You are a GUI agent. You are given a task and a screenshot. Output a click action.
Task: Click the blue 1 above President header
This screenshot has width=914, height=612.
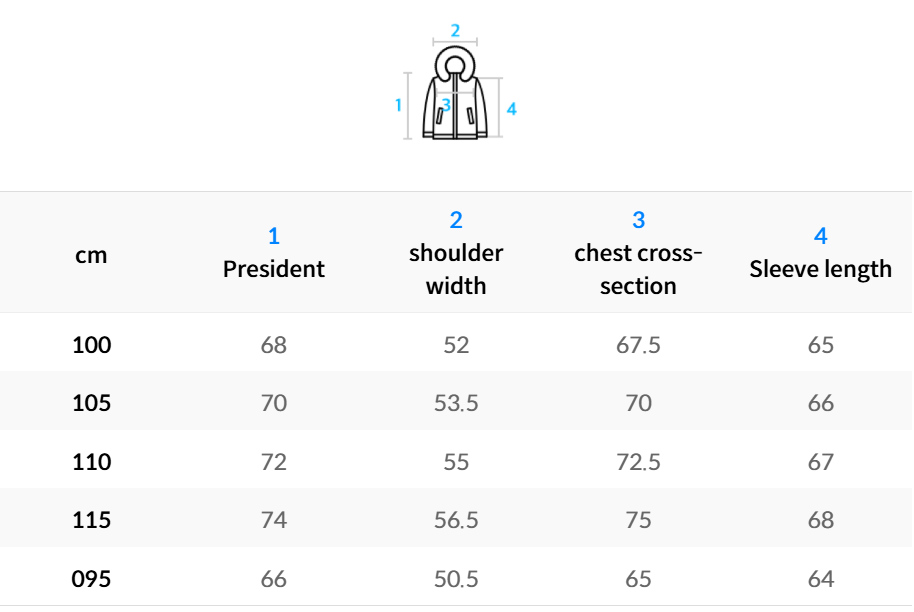pyautogui.click(x=274, y=237)
